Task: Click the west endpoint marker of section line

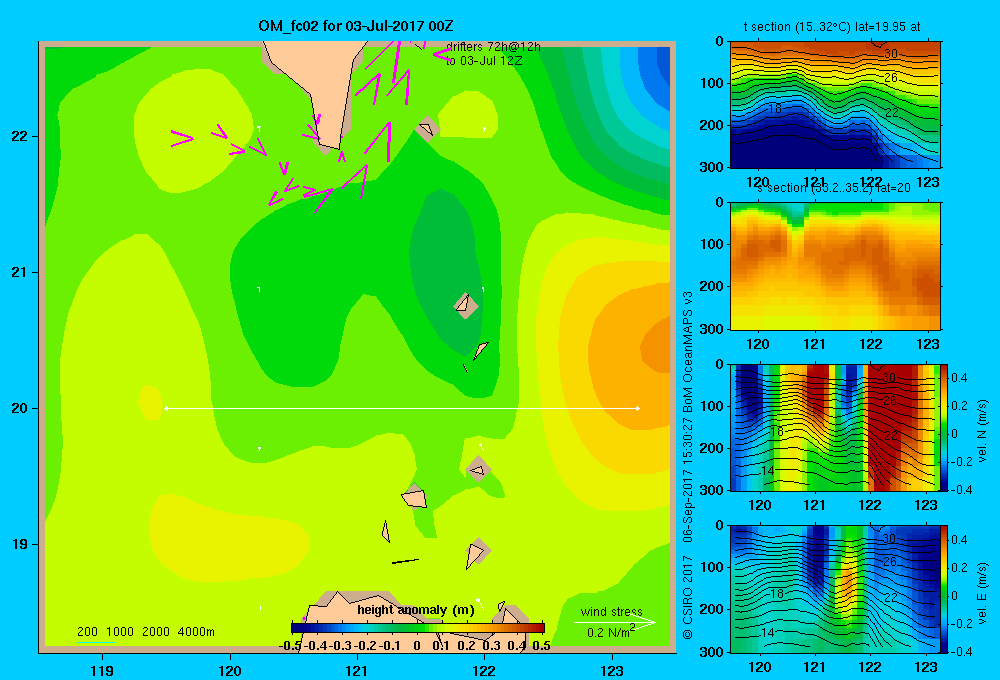Action: [x=166, y=408]
